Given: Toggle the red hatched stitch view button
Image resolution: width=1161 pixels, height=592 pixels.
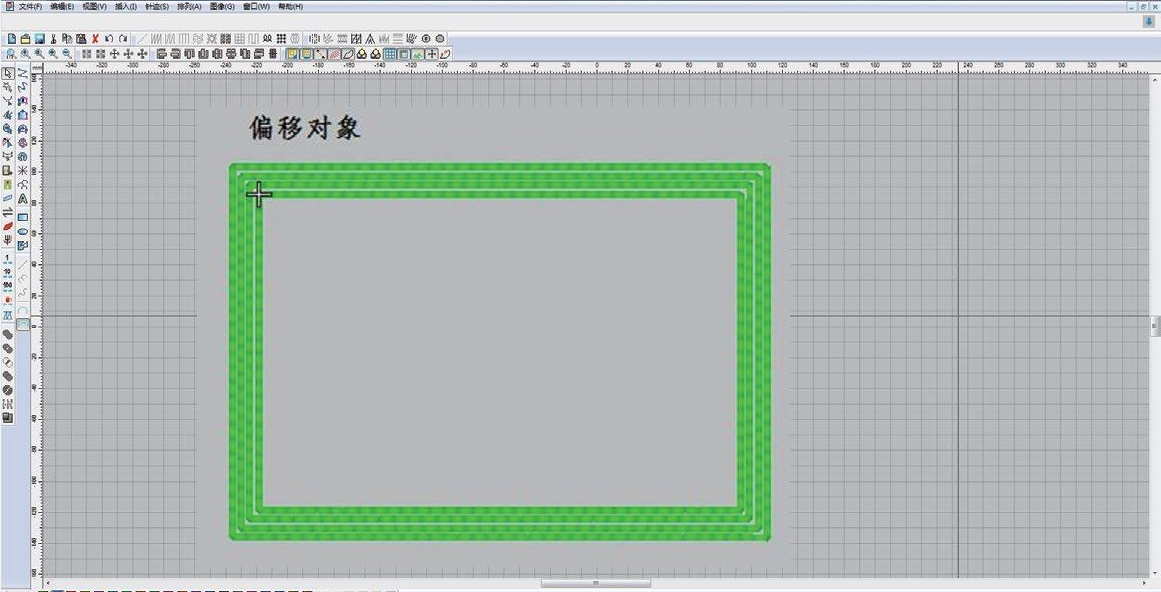Looking at the screenshot, I should click(x=334, y=54).
